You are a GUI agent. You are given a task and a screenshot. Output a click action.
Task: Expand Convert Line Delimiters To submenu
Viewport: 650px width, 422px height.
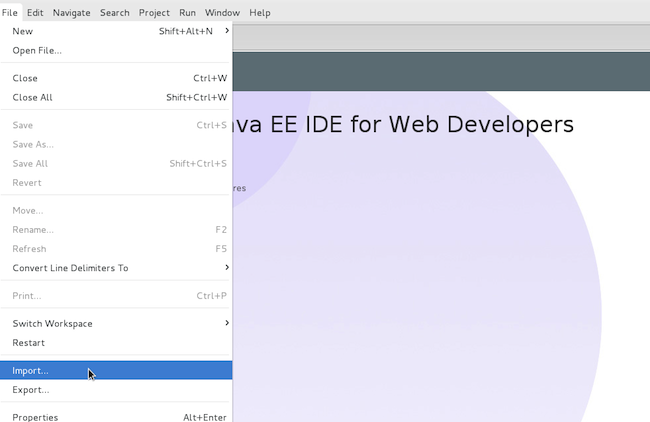point(116,268)
